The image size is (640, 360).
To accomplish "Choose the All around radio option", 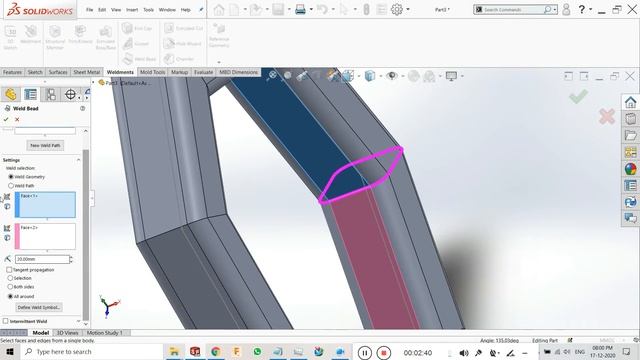I will (x=10, y=296).
